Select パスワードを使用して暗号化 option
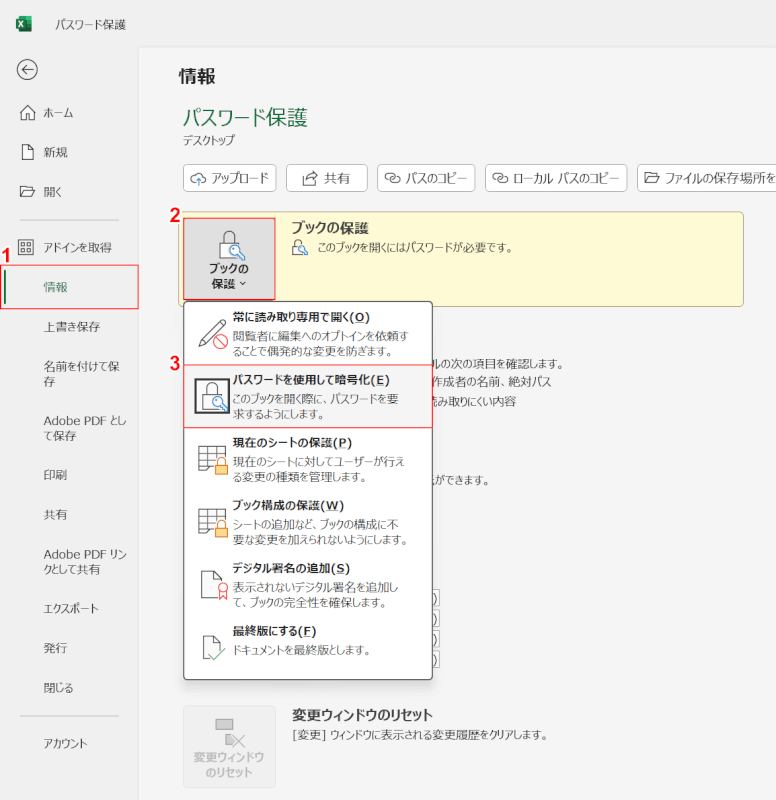This screenshot has height=800, width=776. [x=308, y=396]
